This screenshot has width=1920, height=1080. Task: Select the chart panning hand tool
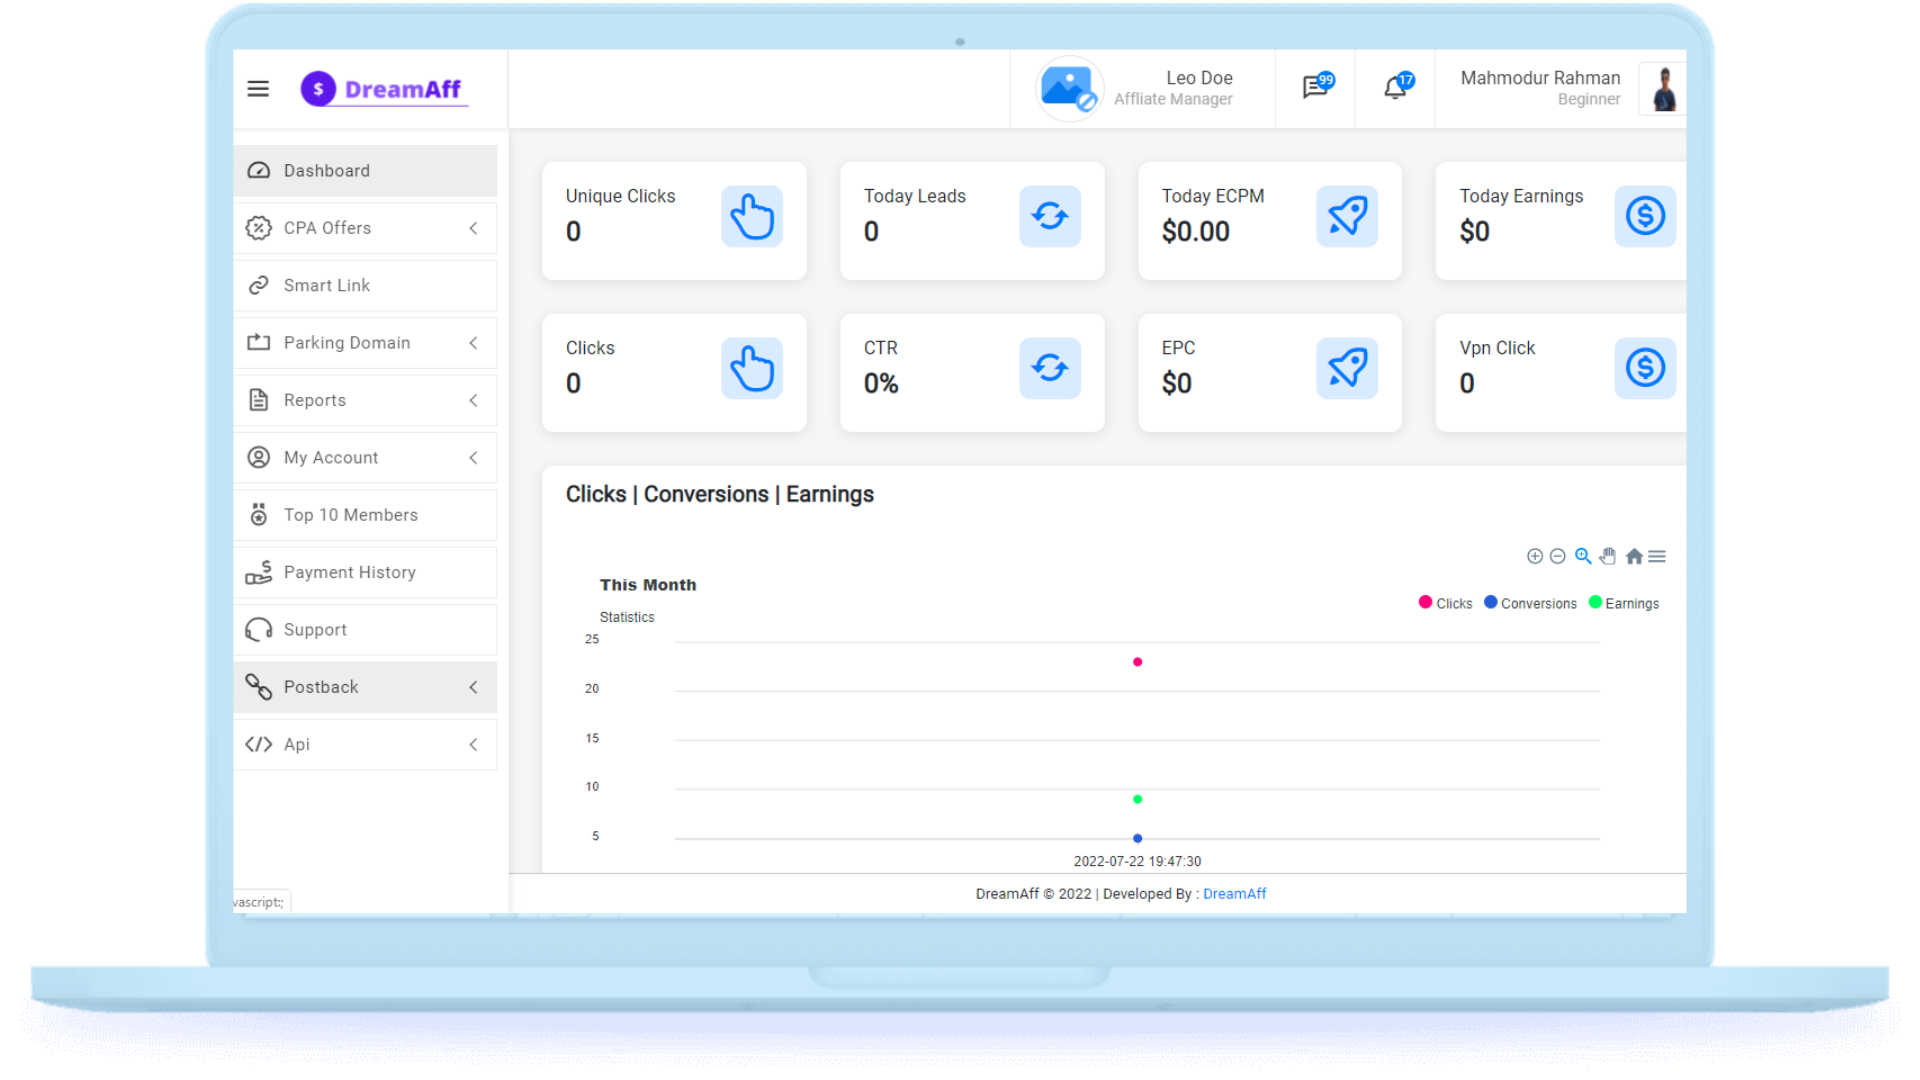coord(1608,556)
